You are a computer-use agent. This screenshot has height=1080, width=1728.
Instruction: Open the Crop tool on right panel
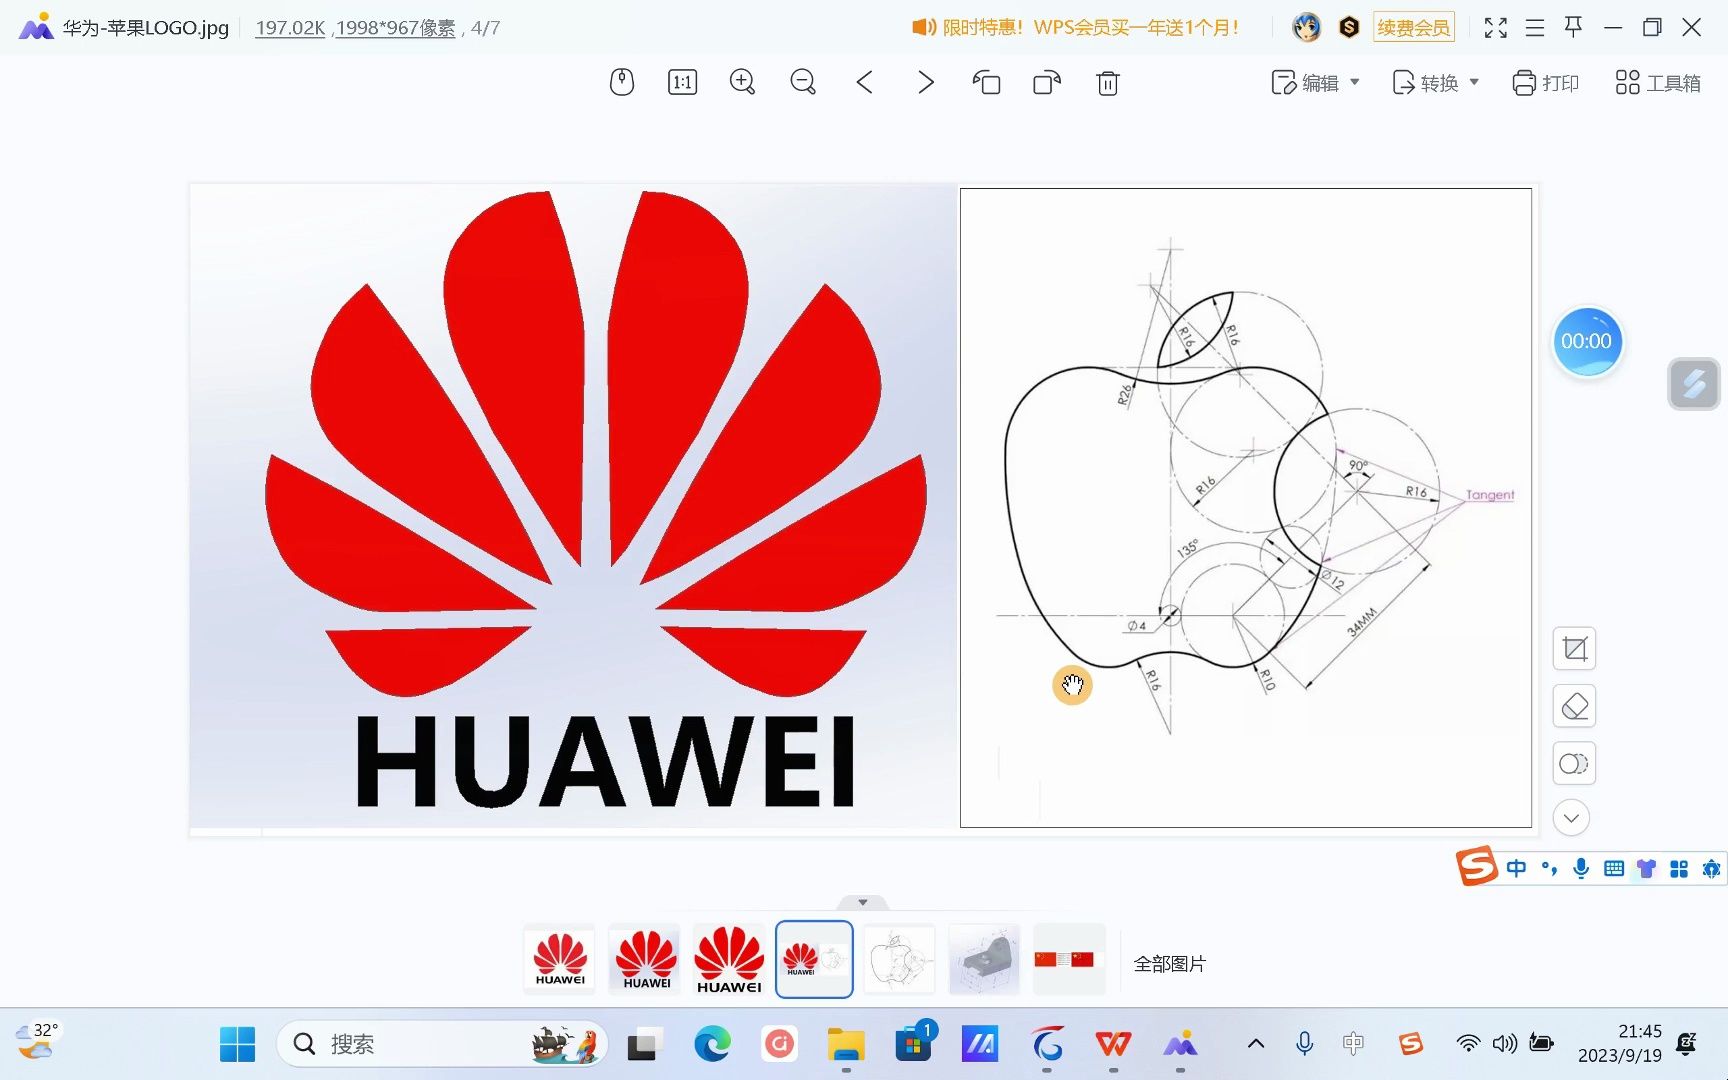(1573, 648)
